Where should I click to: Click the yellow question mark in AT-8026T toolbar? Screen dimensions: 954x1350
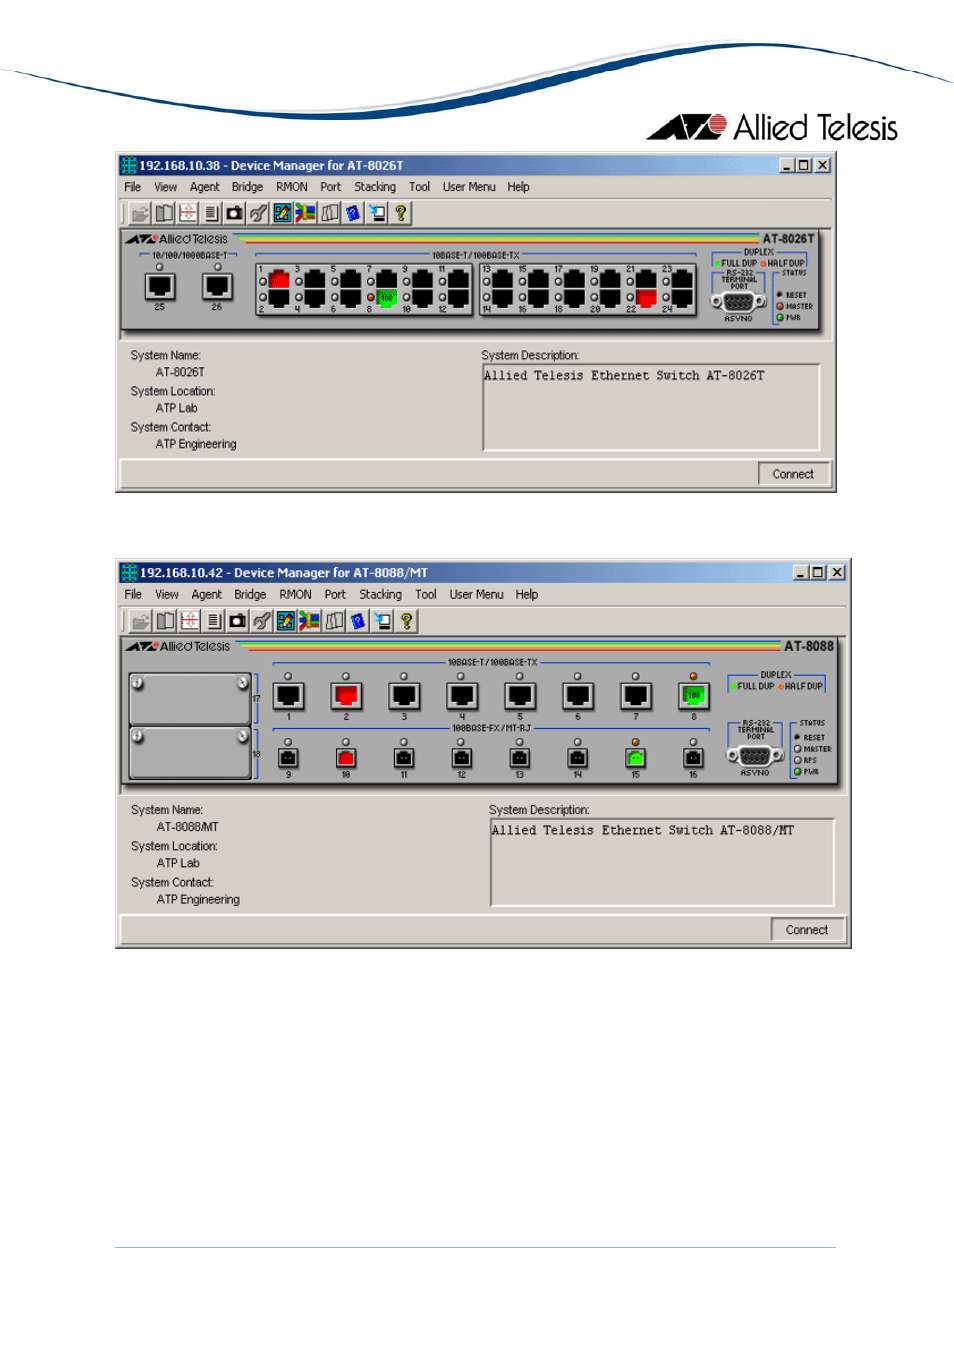(x=400, y=213)
